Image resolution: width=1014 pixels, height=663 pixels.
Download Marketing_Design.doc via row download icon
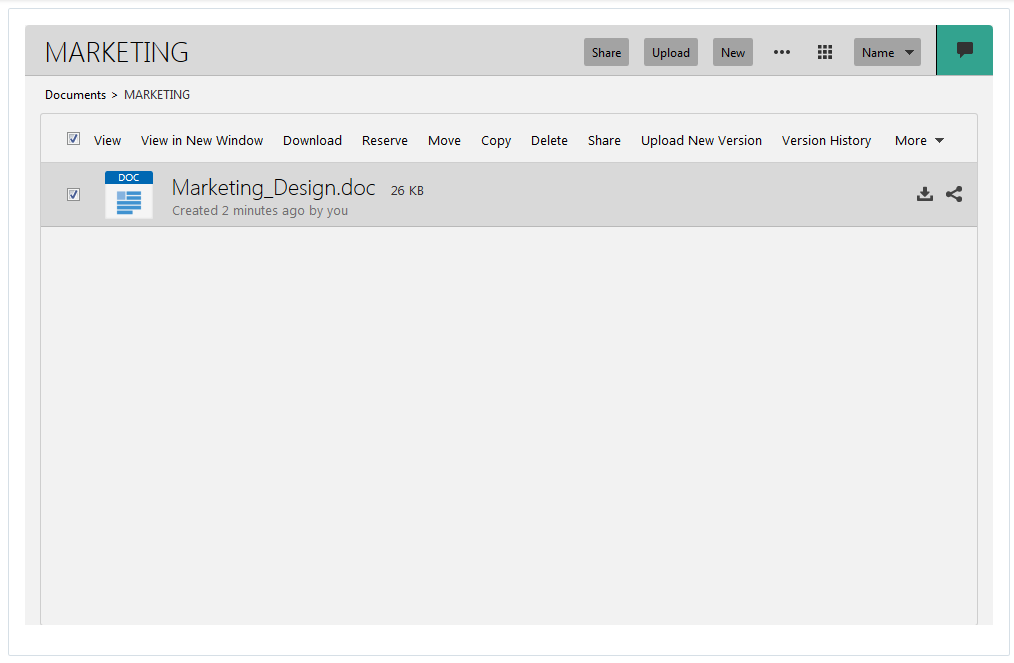click(925, 194)
